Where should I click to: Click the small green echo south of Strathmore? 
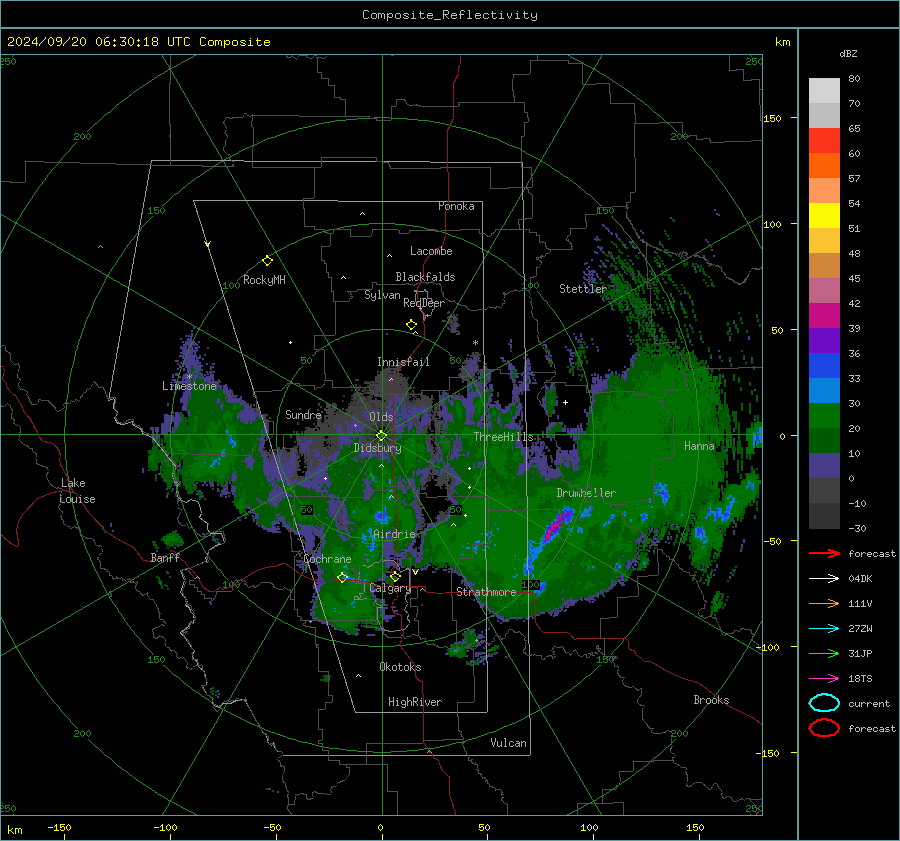(468, 645)
